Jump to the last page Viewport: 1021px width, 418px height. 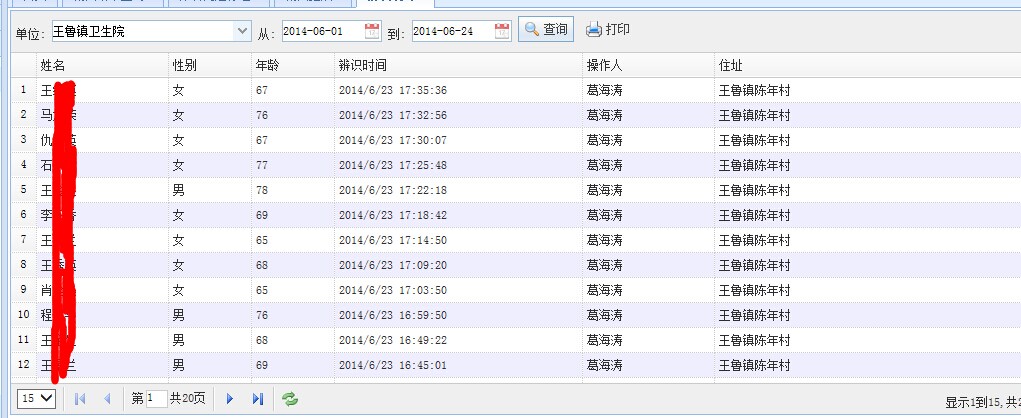point(257,399)
